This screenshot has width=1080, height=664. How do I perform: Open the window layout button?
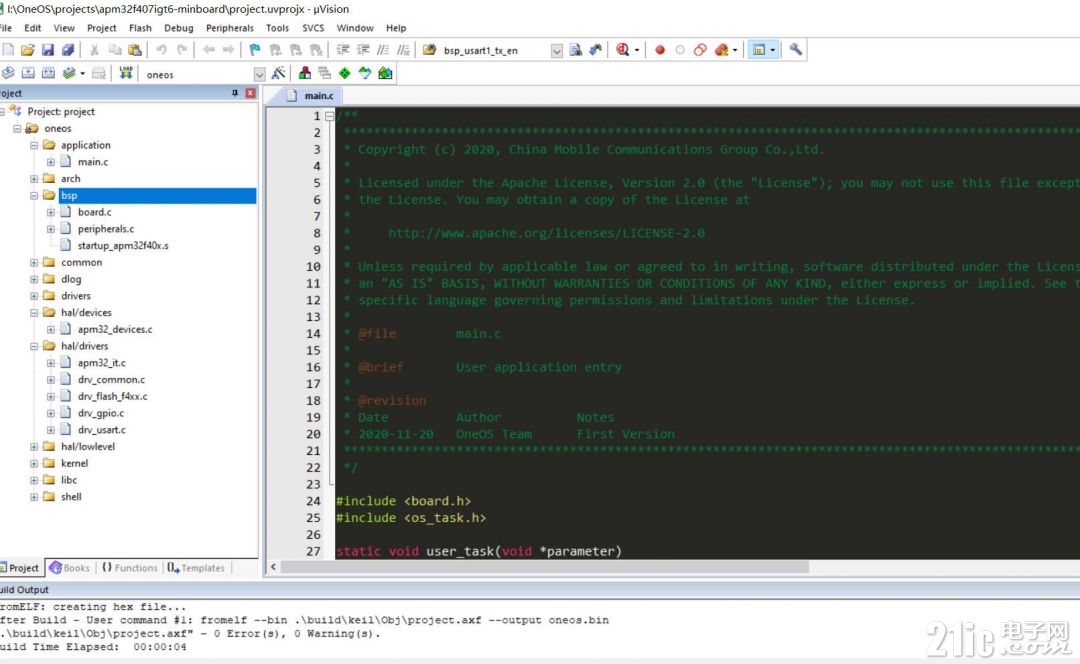point(759,50)
